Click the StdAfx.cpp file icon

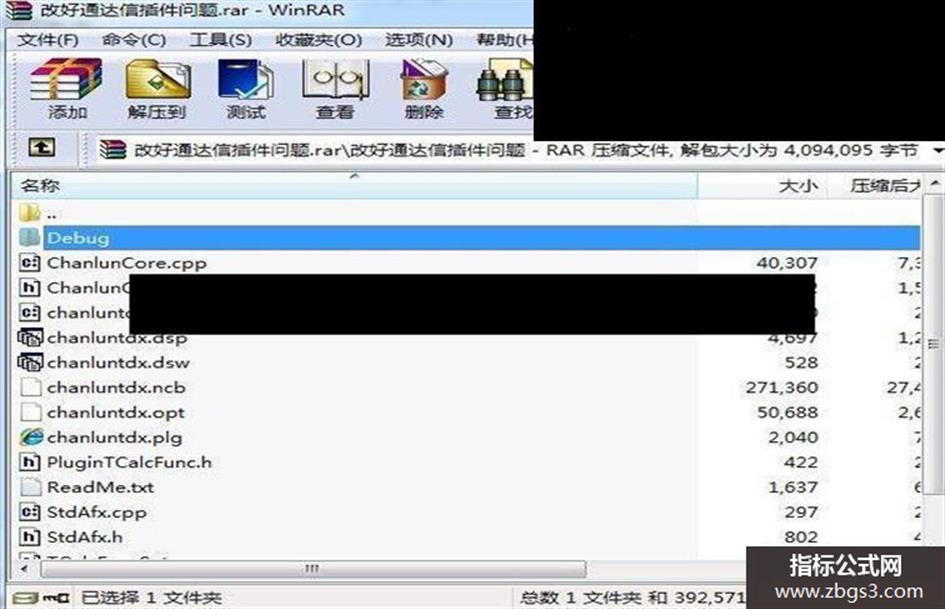pos(30,511)
